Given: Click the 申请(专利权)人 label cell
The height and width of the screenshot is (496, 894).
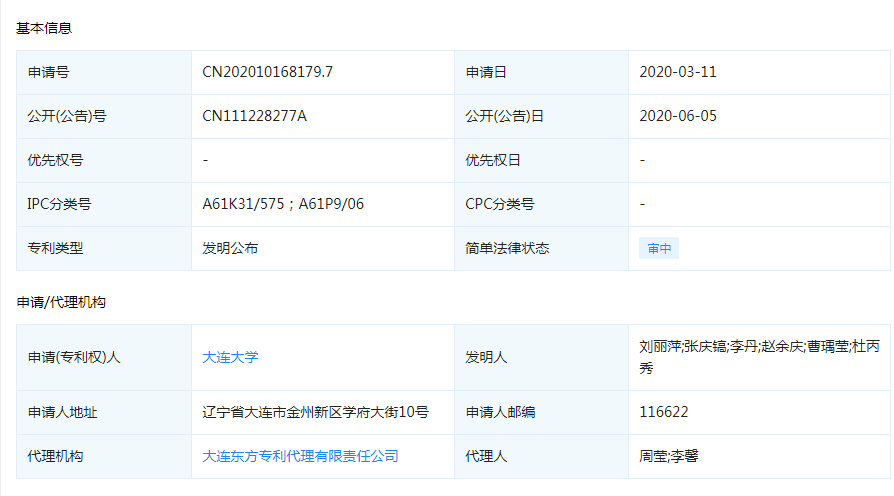Looking at the screenshot, I should (74, 357).
